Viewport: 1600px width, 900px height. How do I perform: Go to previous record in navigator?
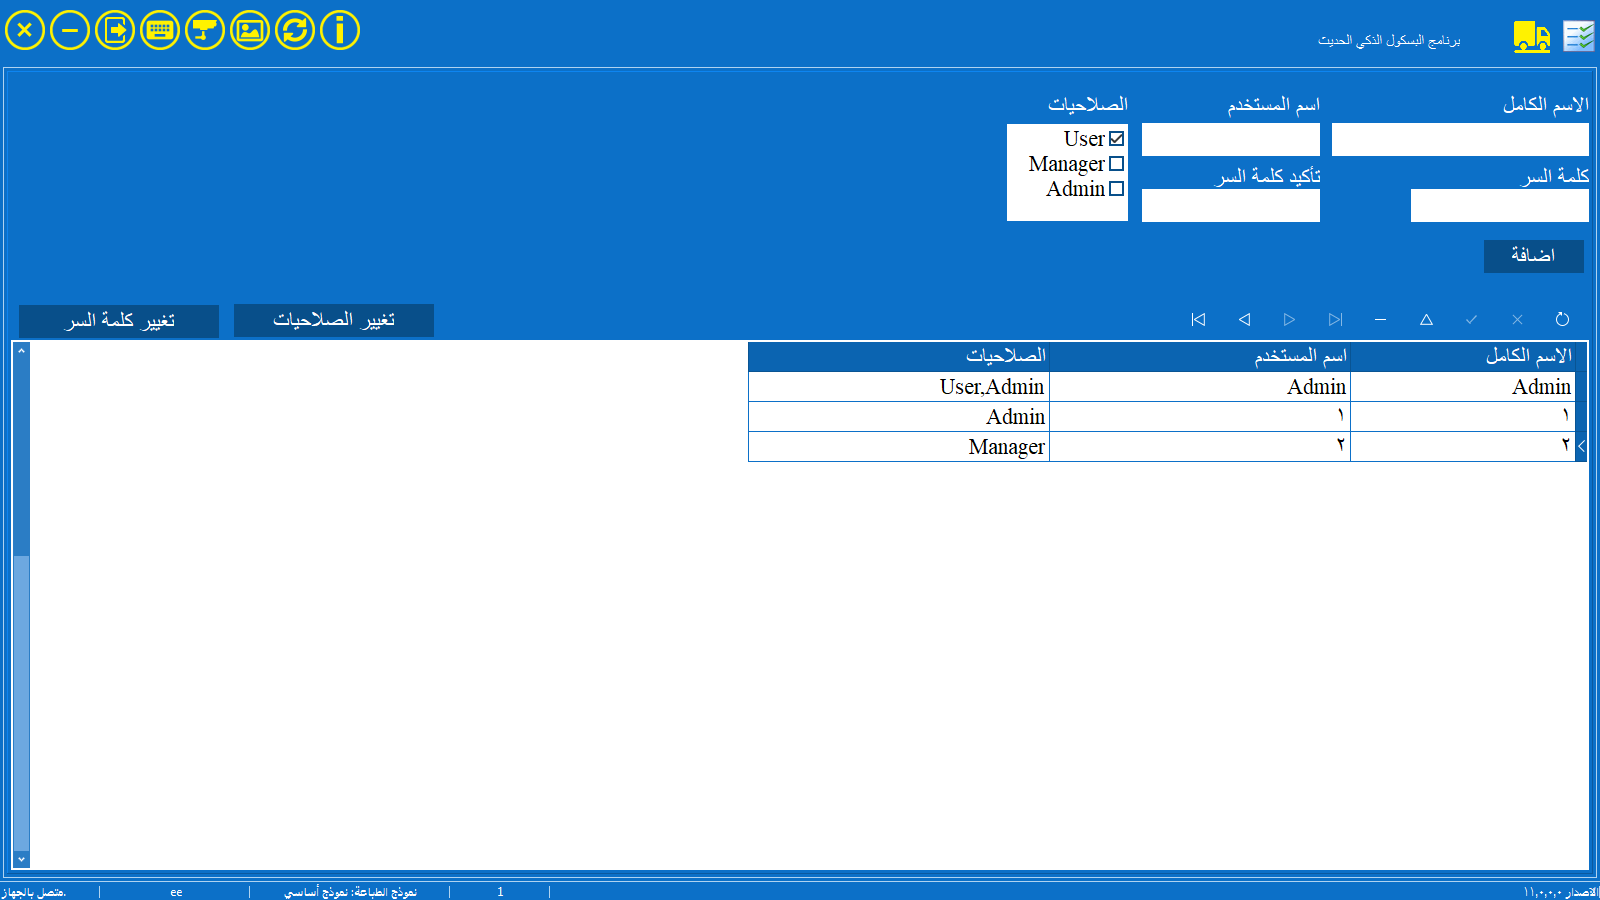tap(1244, 320)
